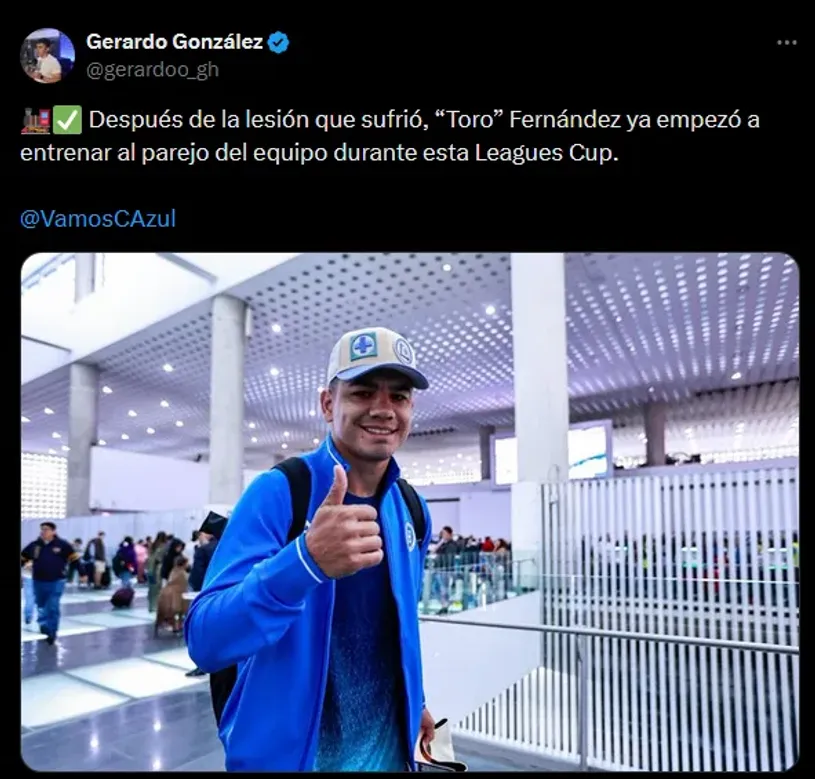Click the club crest on the blue jacket

click(x=410, y=535)
